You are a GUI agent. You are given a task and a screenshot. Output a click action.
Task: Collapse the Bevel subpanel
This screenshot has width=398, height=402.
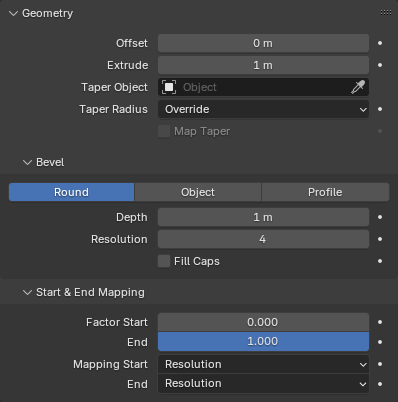pos(27,162)
